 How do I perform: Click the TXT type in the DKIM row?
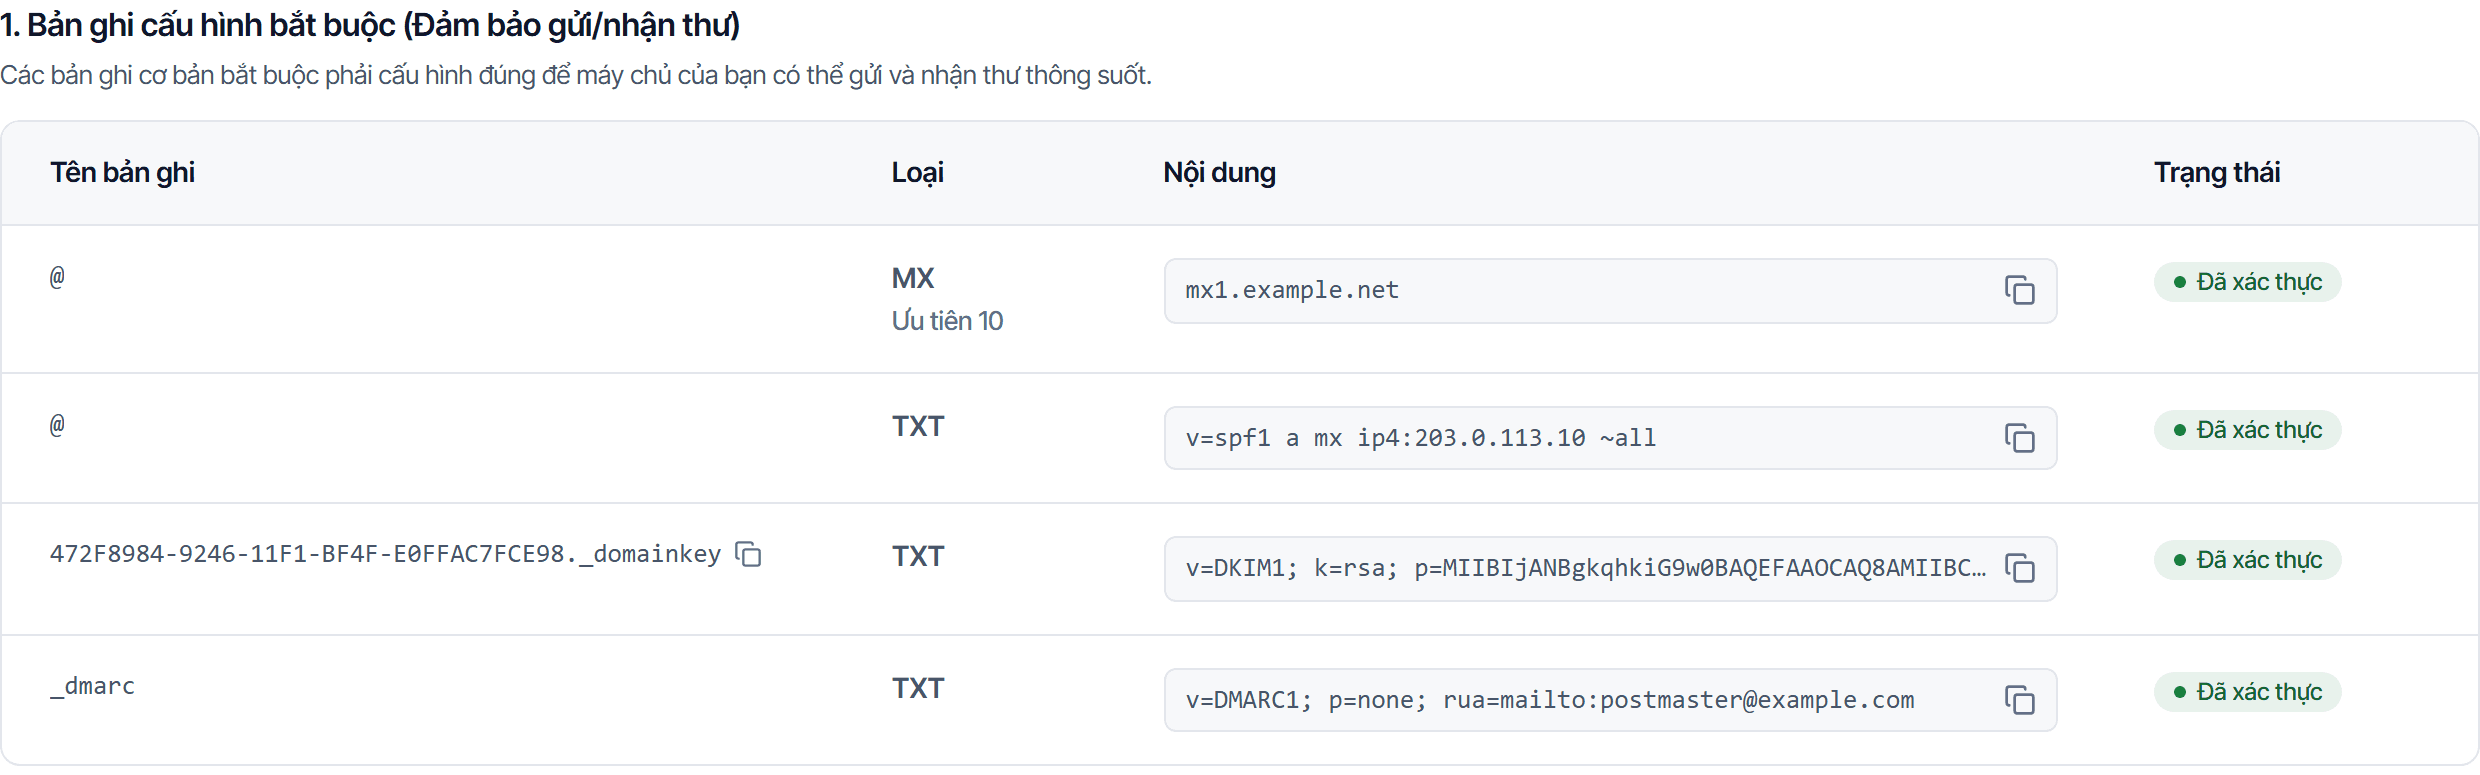pyautogui.click(x=918, y=556)
